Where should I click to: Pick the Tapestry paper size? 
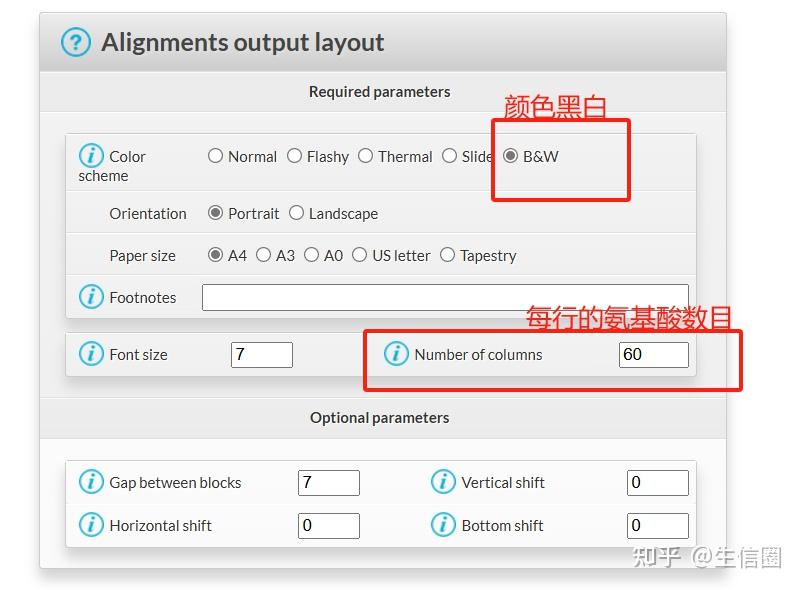click(x=447, y=255)
